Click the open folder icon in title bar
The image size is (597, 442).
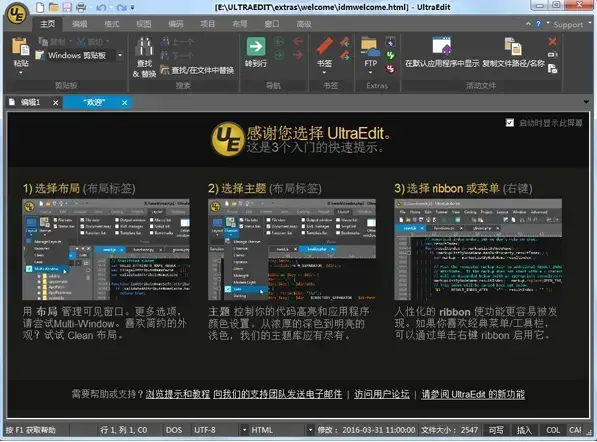click(54, 7)
